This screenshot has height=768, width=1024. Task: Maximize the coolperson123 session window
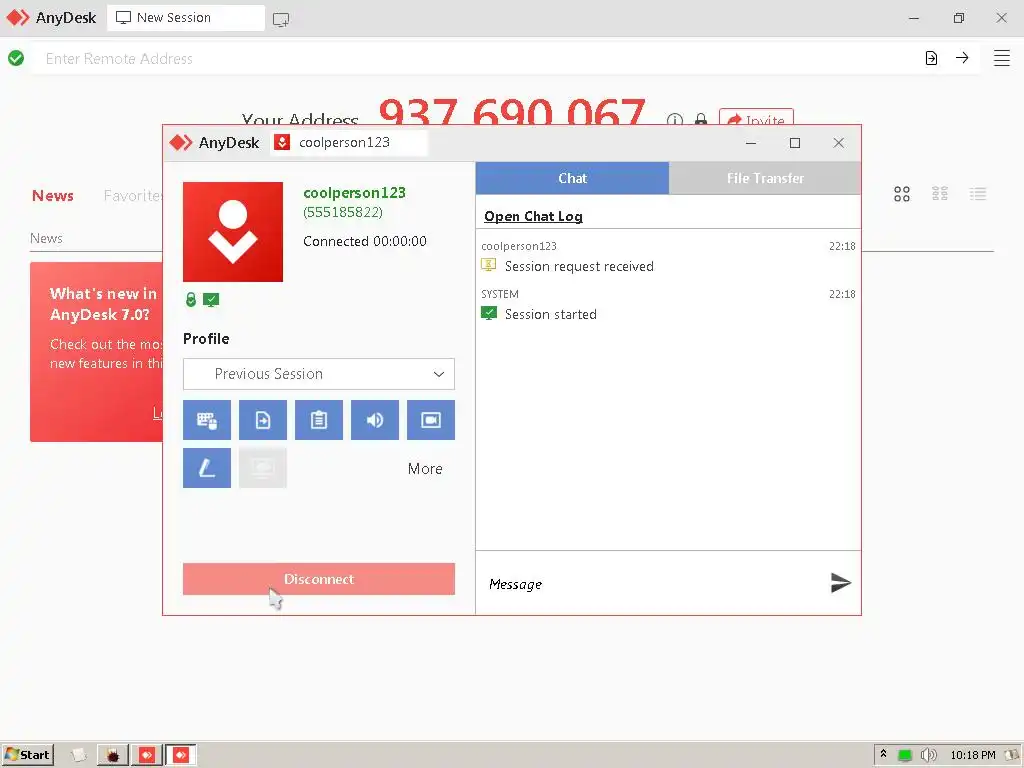(x=795, y=143)
